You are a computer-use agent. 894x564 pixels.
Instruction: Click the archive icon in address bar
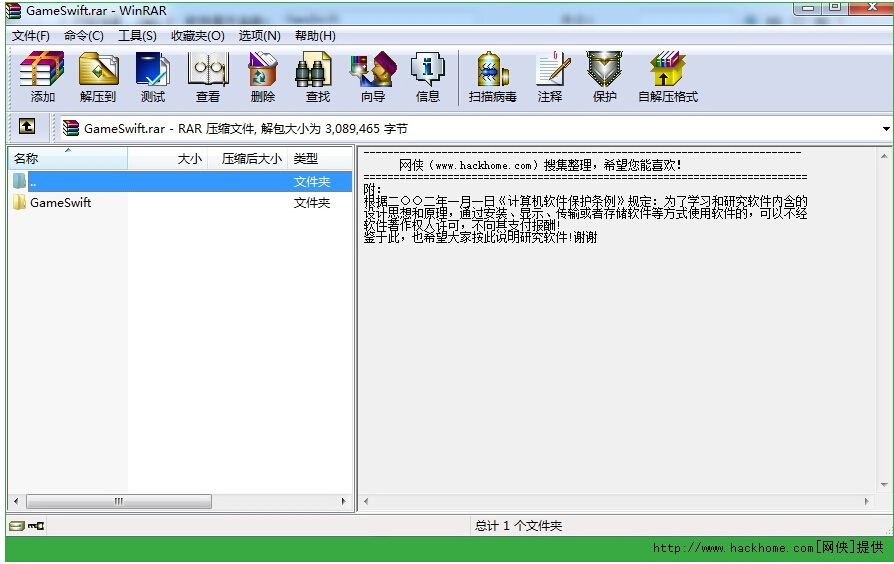point(71,128)
